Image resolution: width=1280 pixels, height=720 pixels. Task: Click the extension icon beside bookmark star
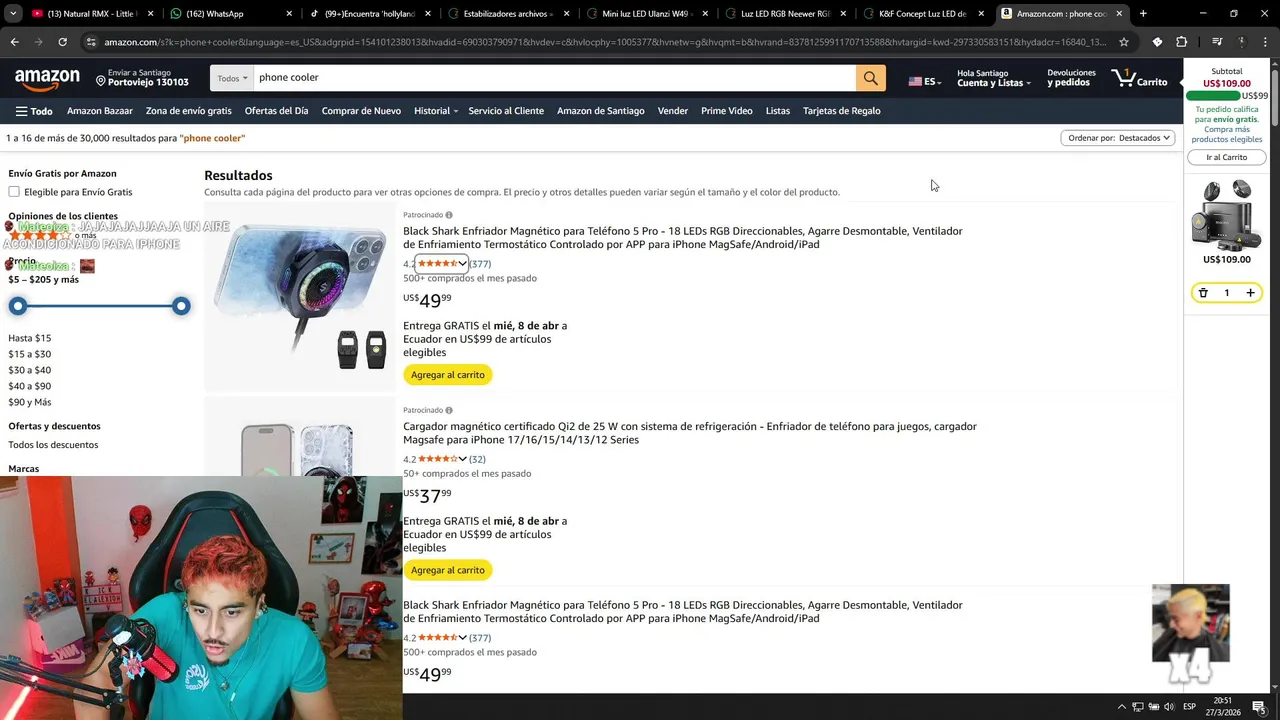1157,42
